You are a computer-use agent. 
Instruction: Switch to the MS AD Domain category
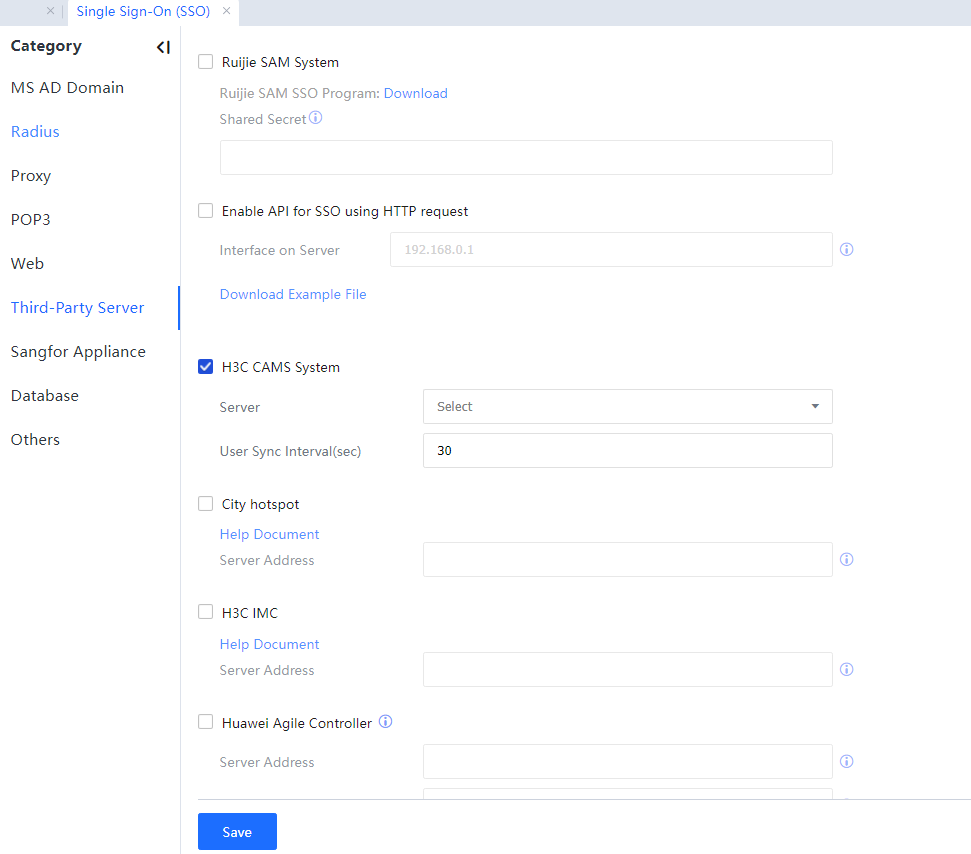[x=67, y=88]
